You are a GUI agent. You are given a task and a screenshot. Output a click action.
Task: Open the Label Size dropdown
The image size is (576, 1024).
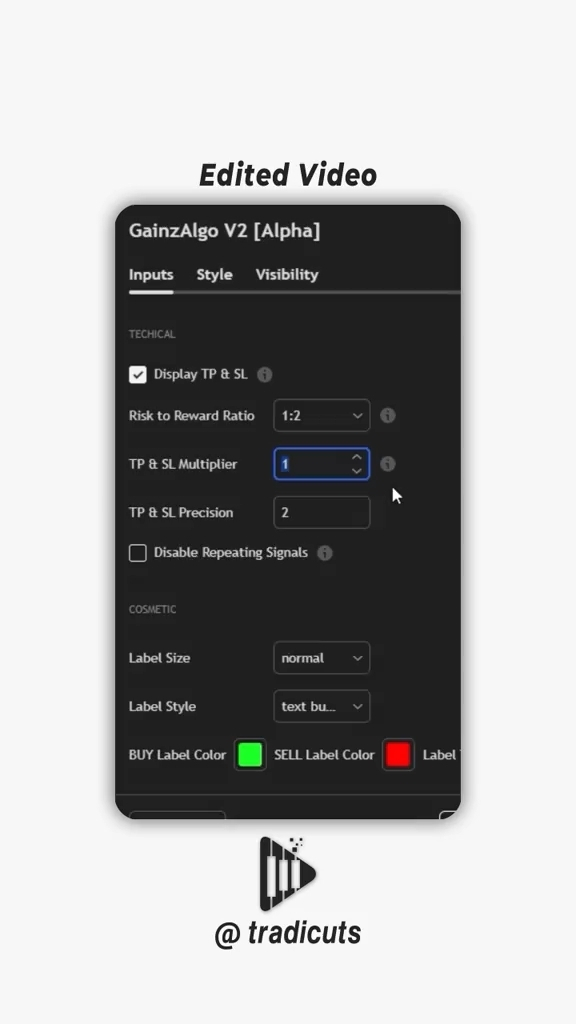tap(321, 658)
